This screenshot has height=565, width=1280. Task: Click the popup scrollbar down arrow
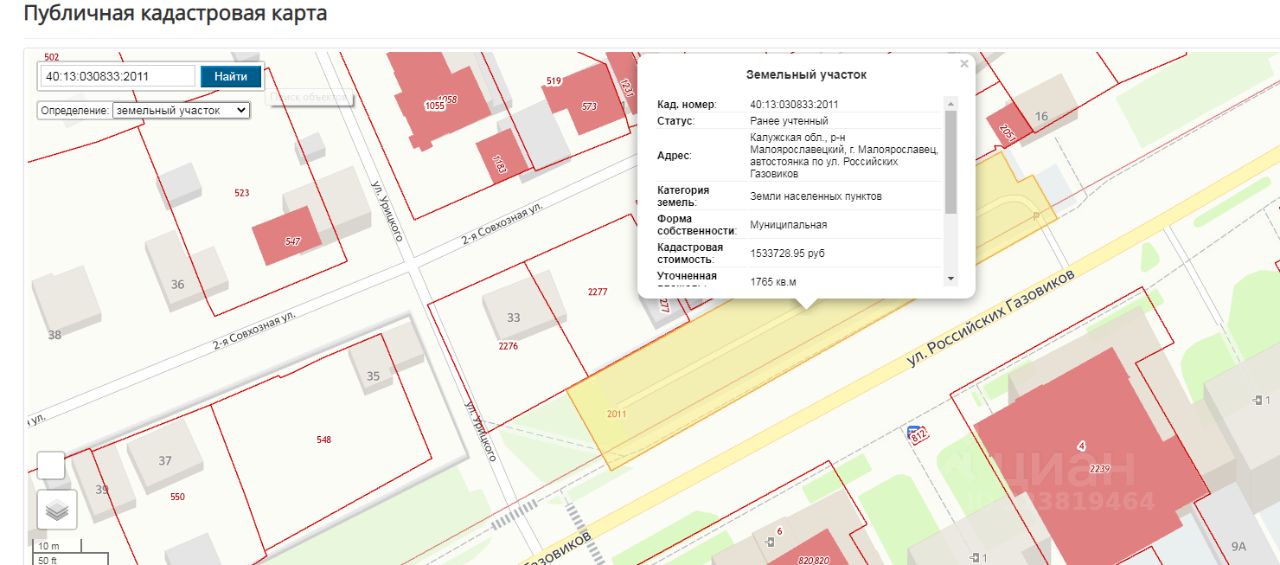coord(951,279)
